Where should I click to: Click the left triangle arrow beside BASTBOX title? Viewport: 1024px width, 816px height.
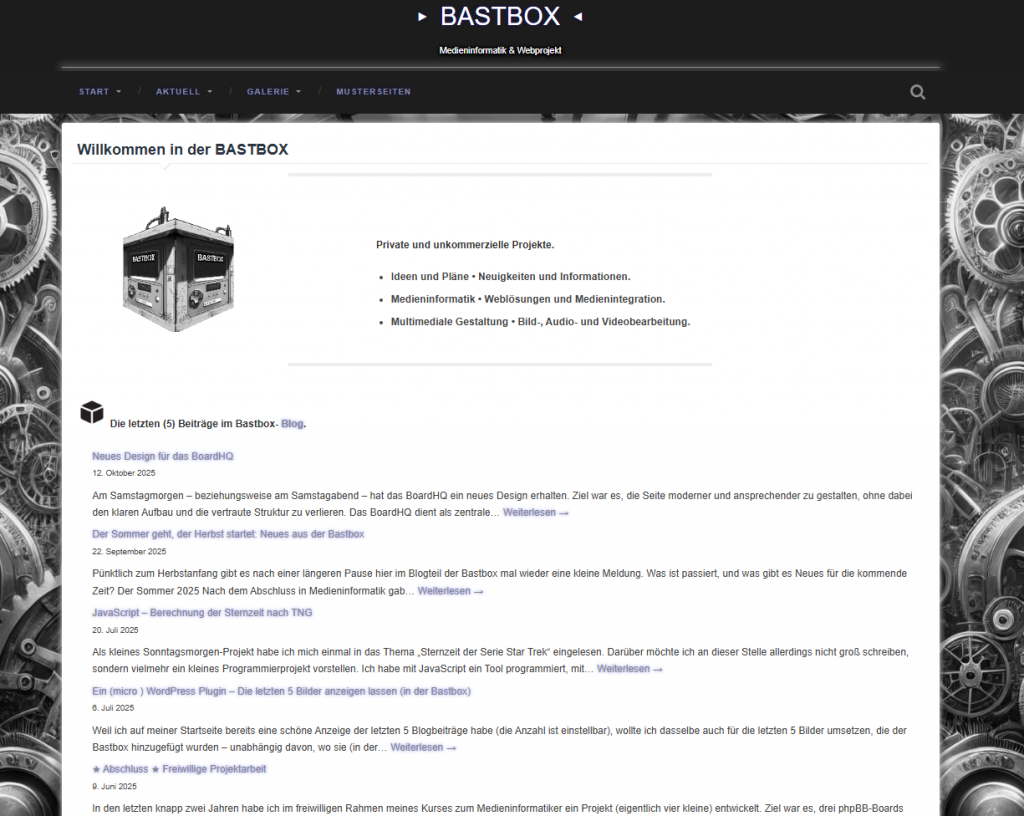coord(422,17)
